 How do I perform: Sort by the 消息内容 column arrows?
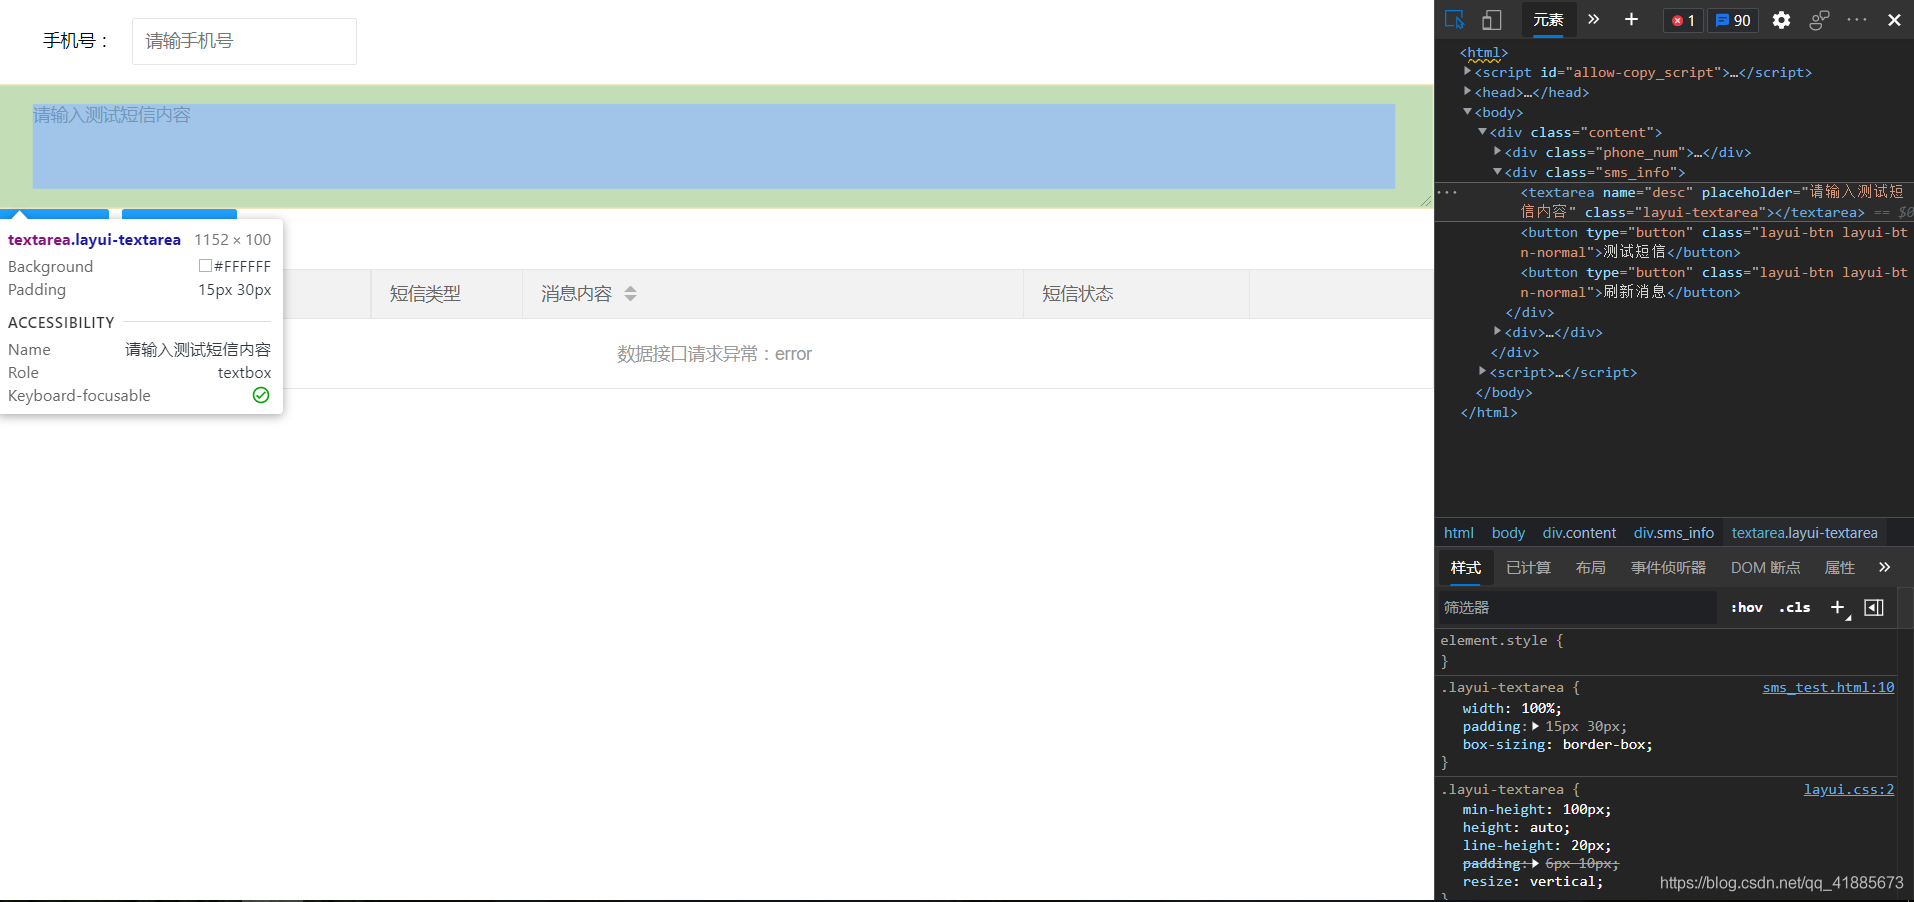click(630, 294)
